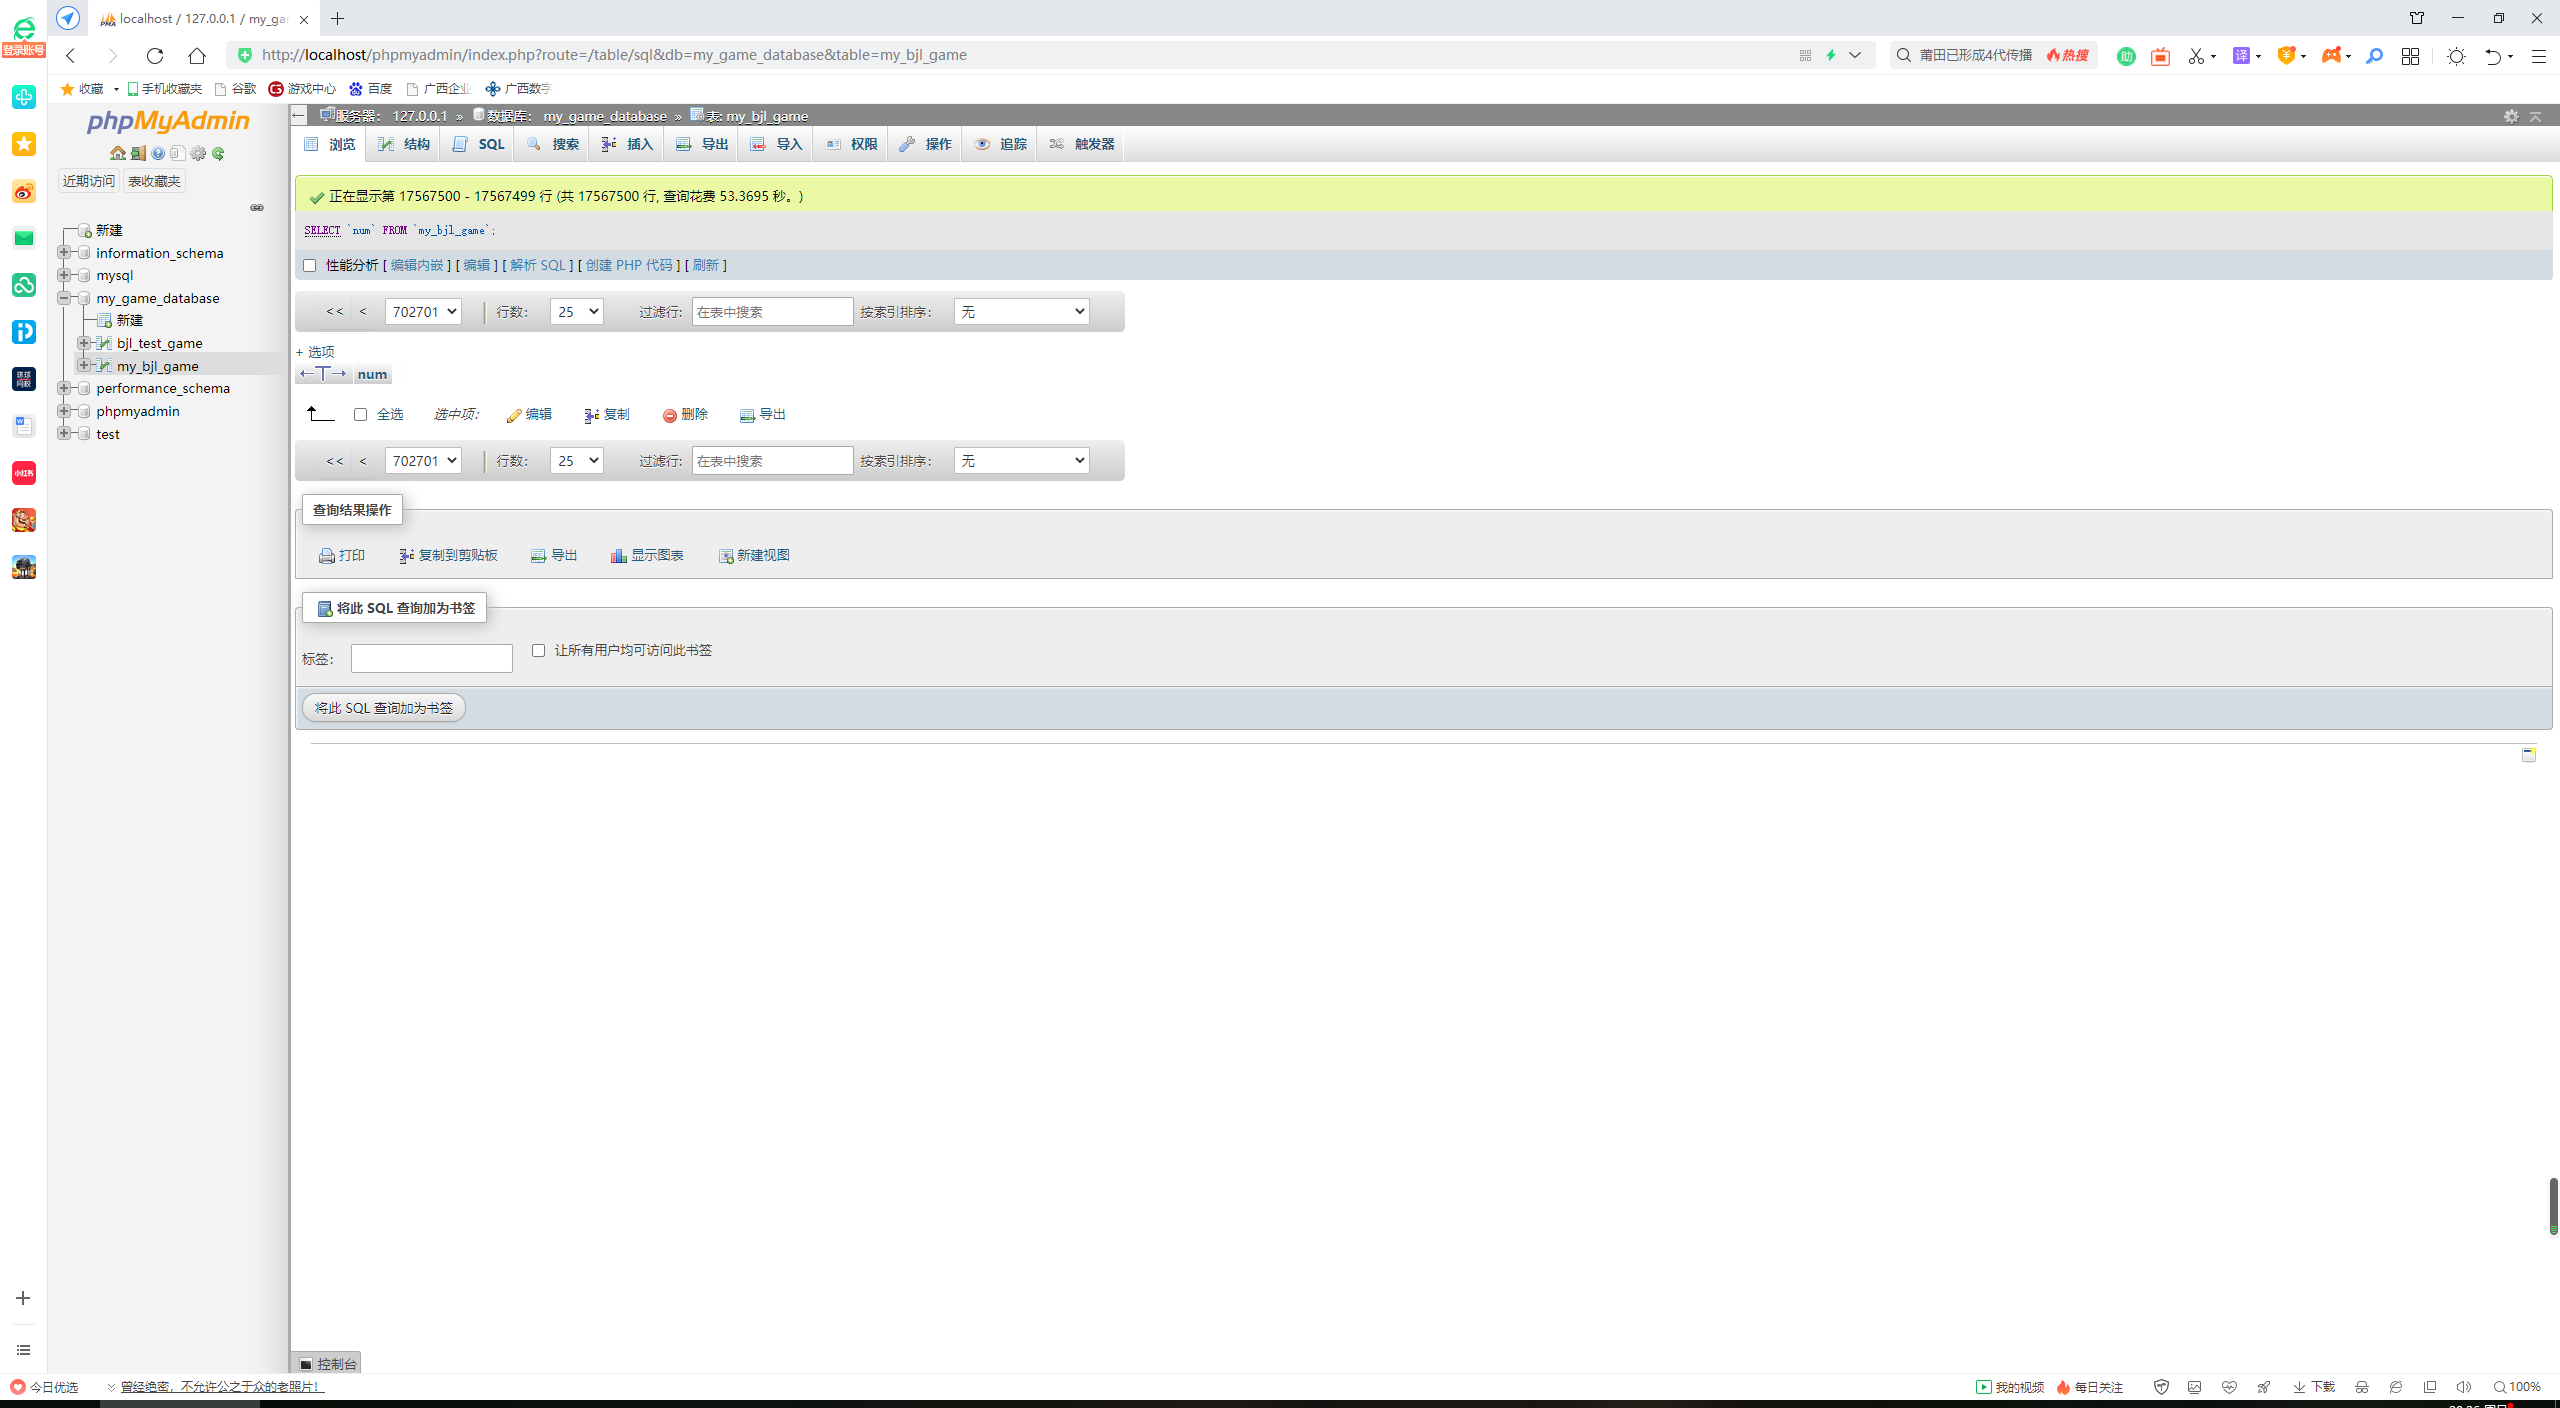Click the browser refresh icon
Image resolution: width=2560 pixels, height=1408 pixels.
tap(154, 55)
